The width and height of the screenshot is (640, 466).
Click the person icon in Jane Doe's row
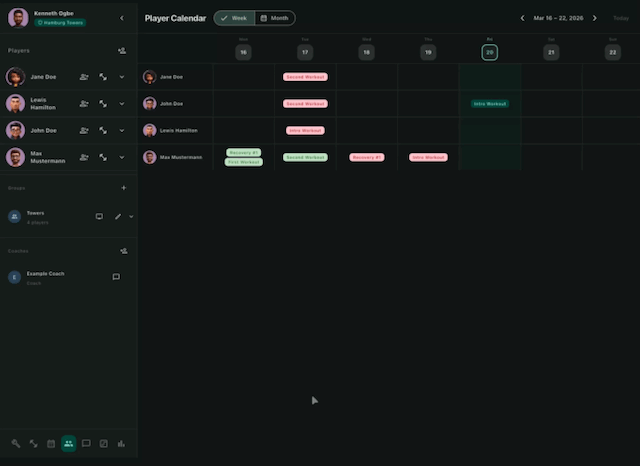(84, 77)
